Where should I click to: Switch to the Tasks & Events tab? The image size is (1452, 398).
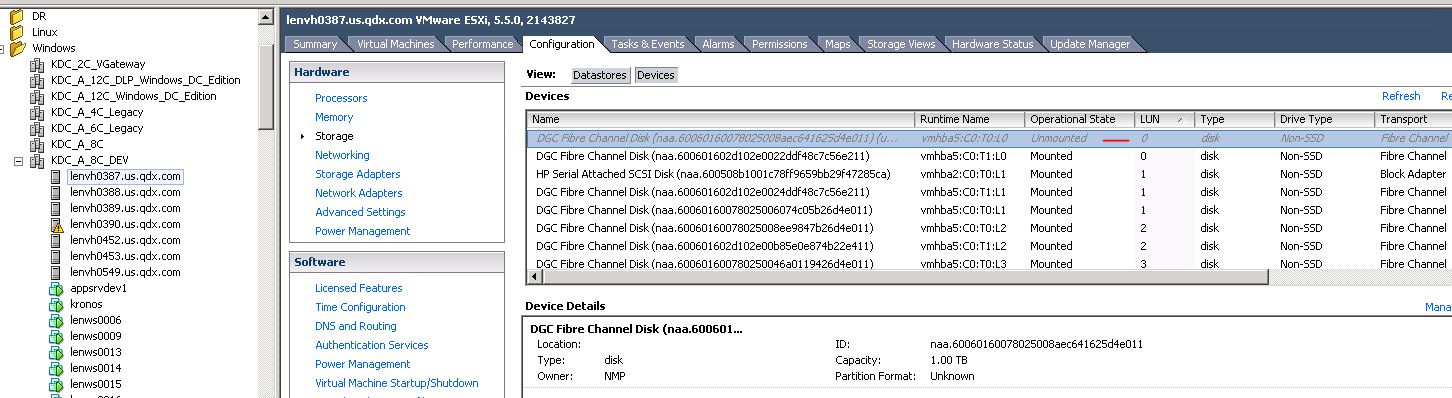(x=647, y=44)
